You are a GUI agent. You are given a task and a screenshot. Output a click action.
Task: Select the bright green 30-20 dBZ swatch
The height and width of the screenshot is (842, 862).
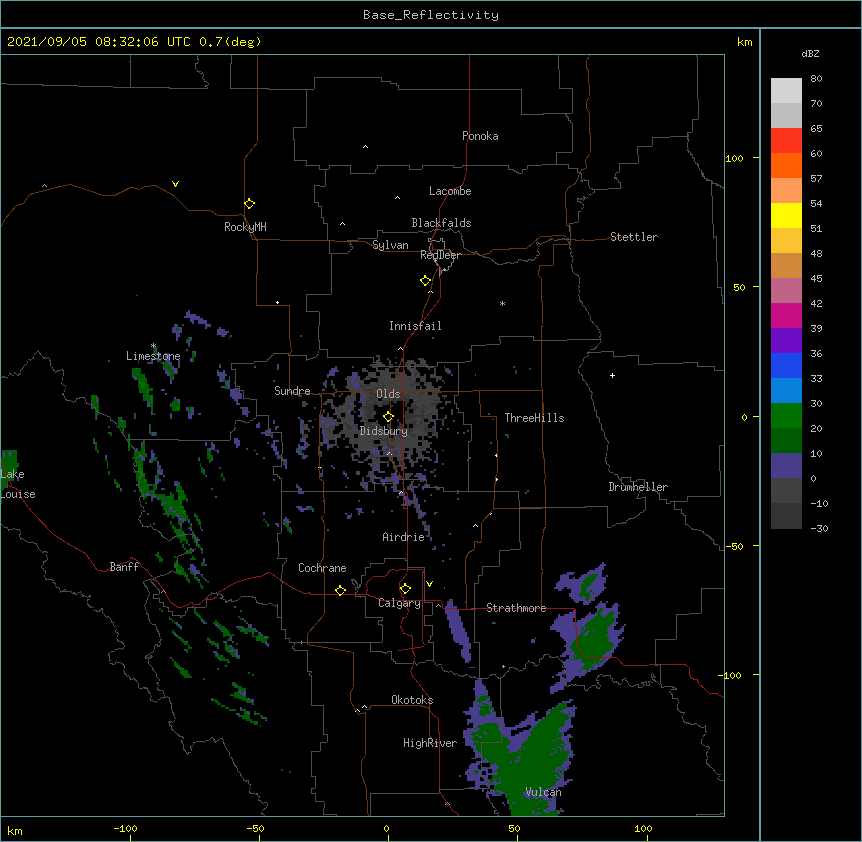(786, 416)
